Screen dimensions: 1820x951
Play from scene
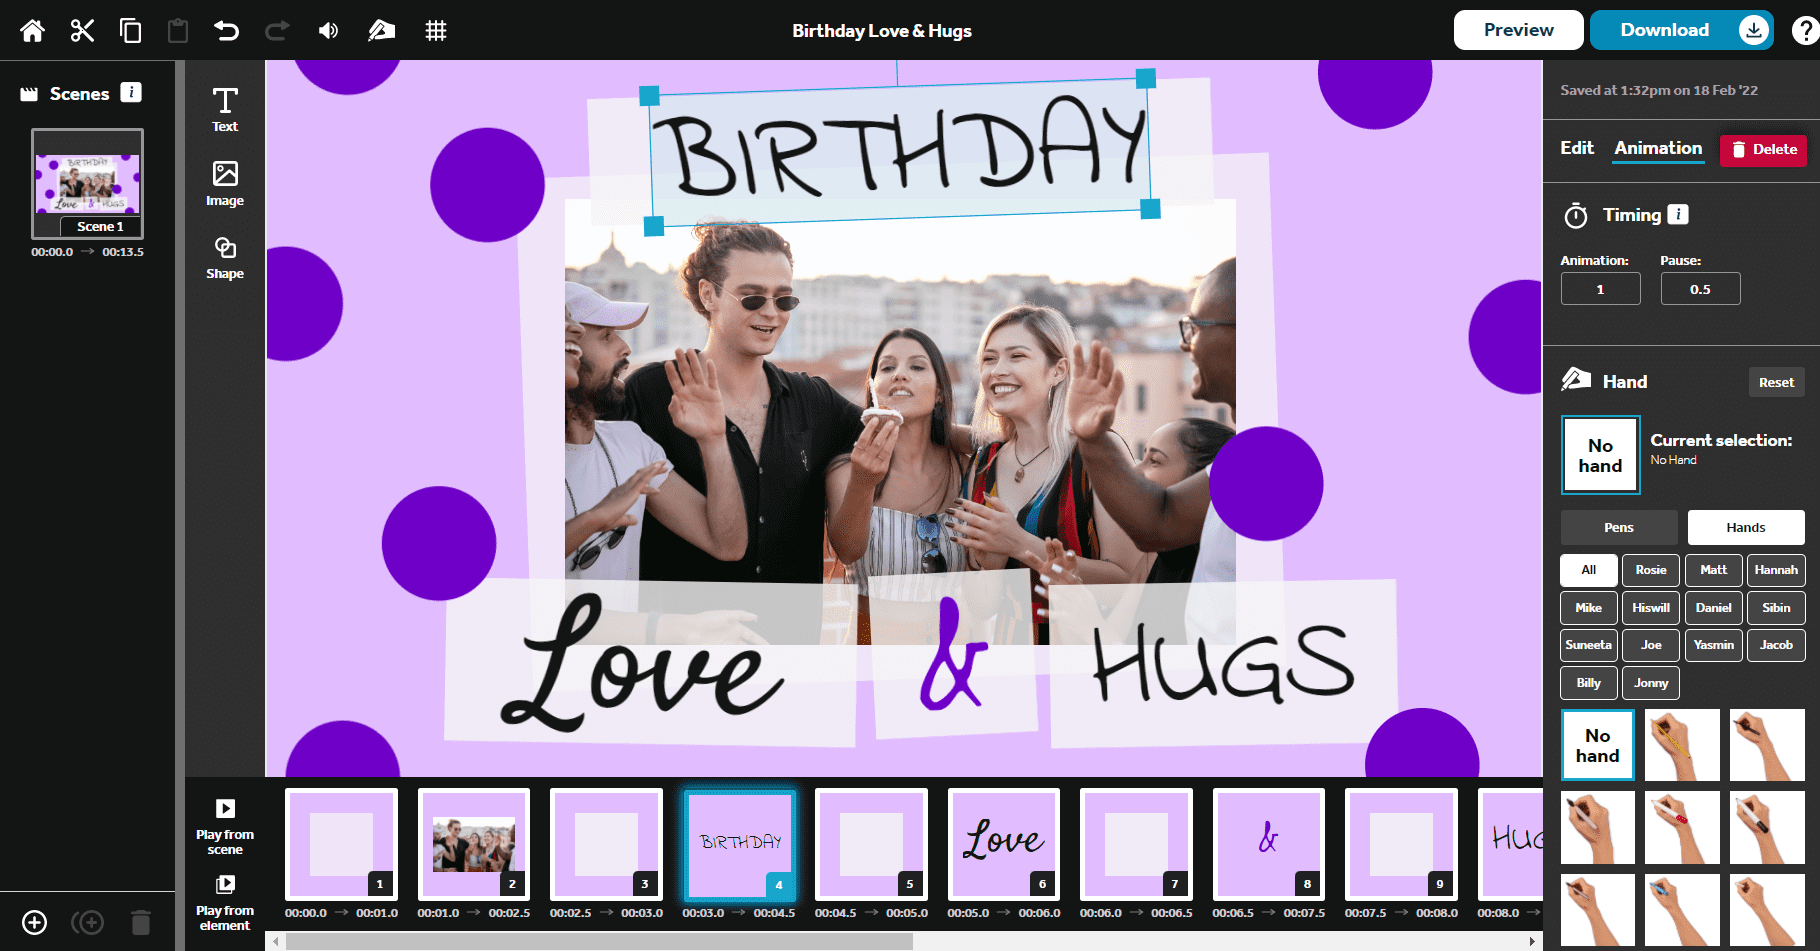coord(225,827)
